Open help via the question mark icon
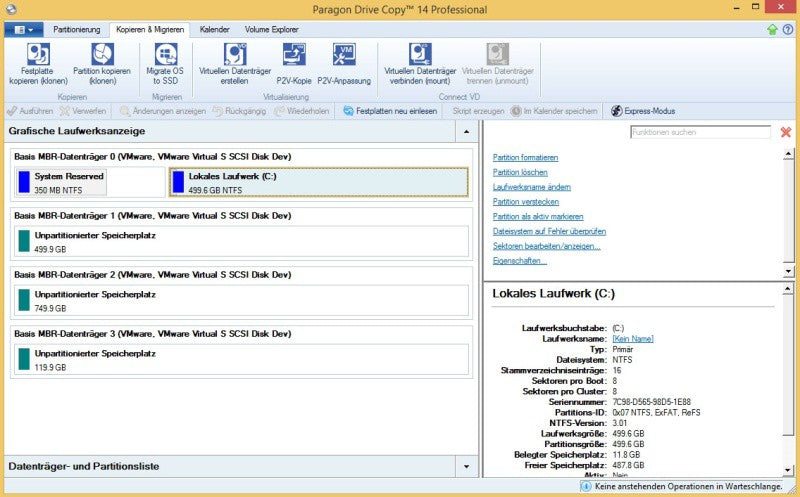 click(x=788, y=30)
